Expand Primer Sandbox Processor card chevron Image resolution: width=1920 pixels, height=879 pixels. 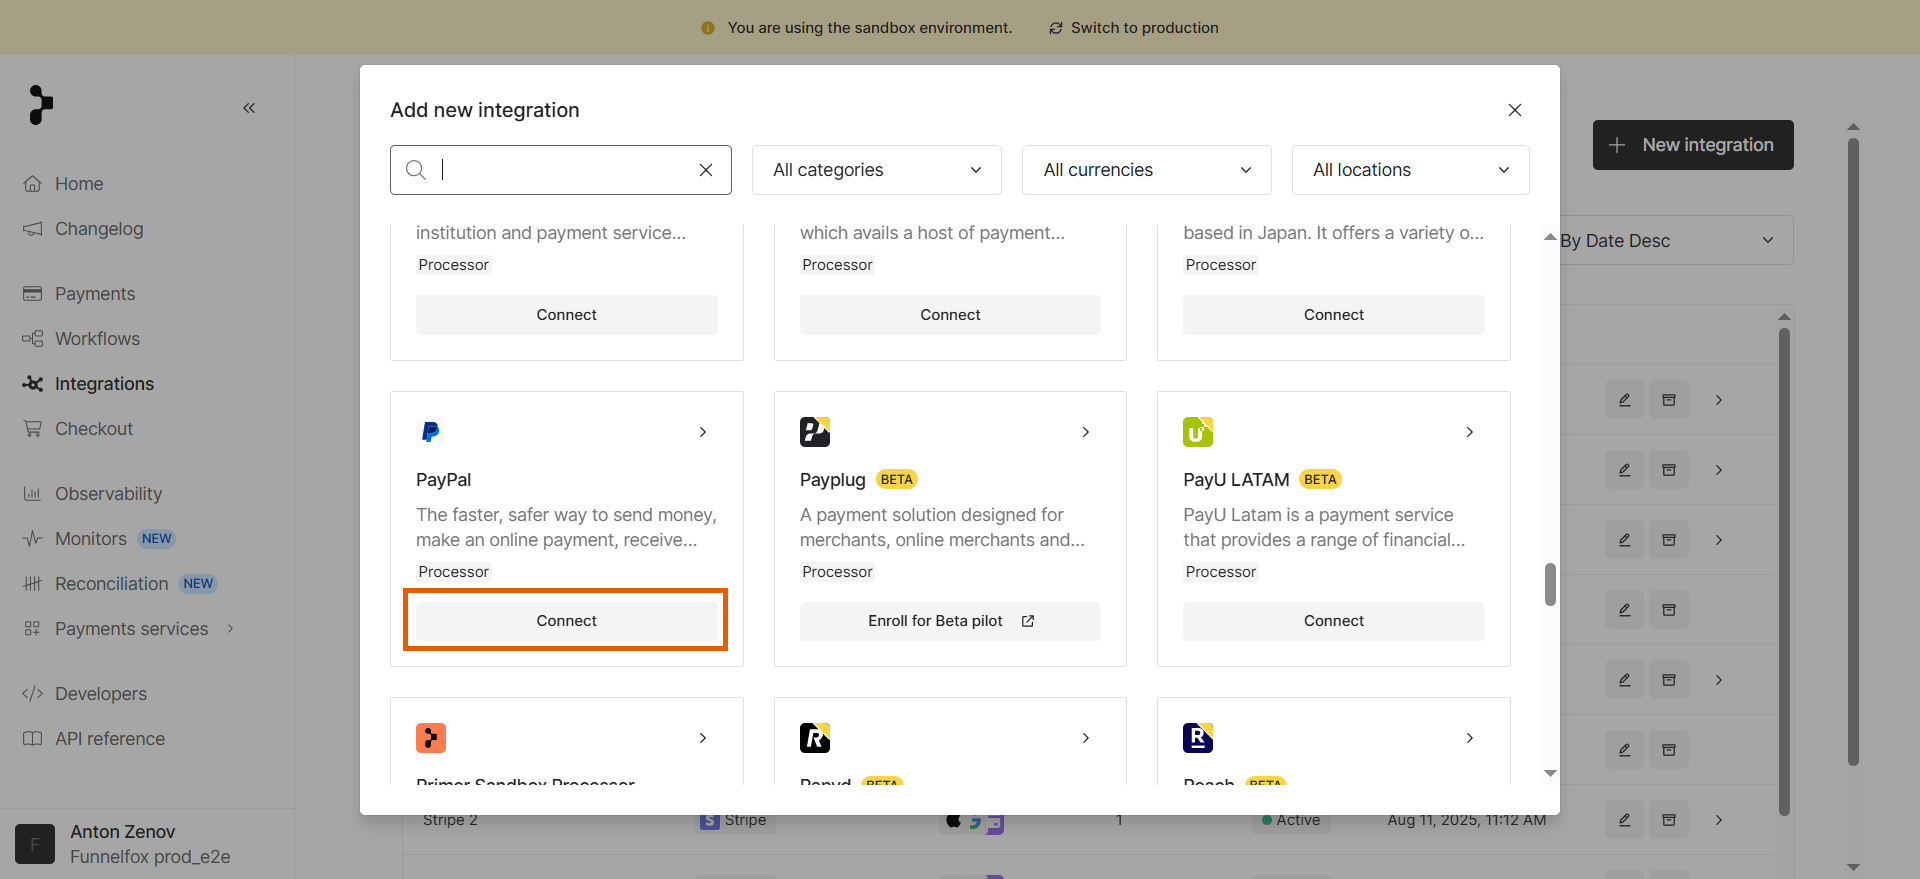coord(703,738)
